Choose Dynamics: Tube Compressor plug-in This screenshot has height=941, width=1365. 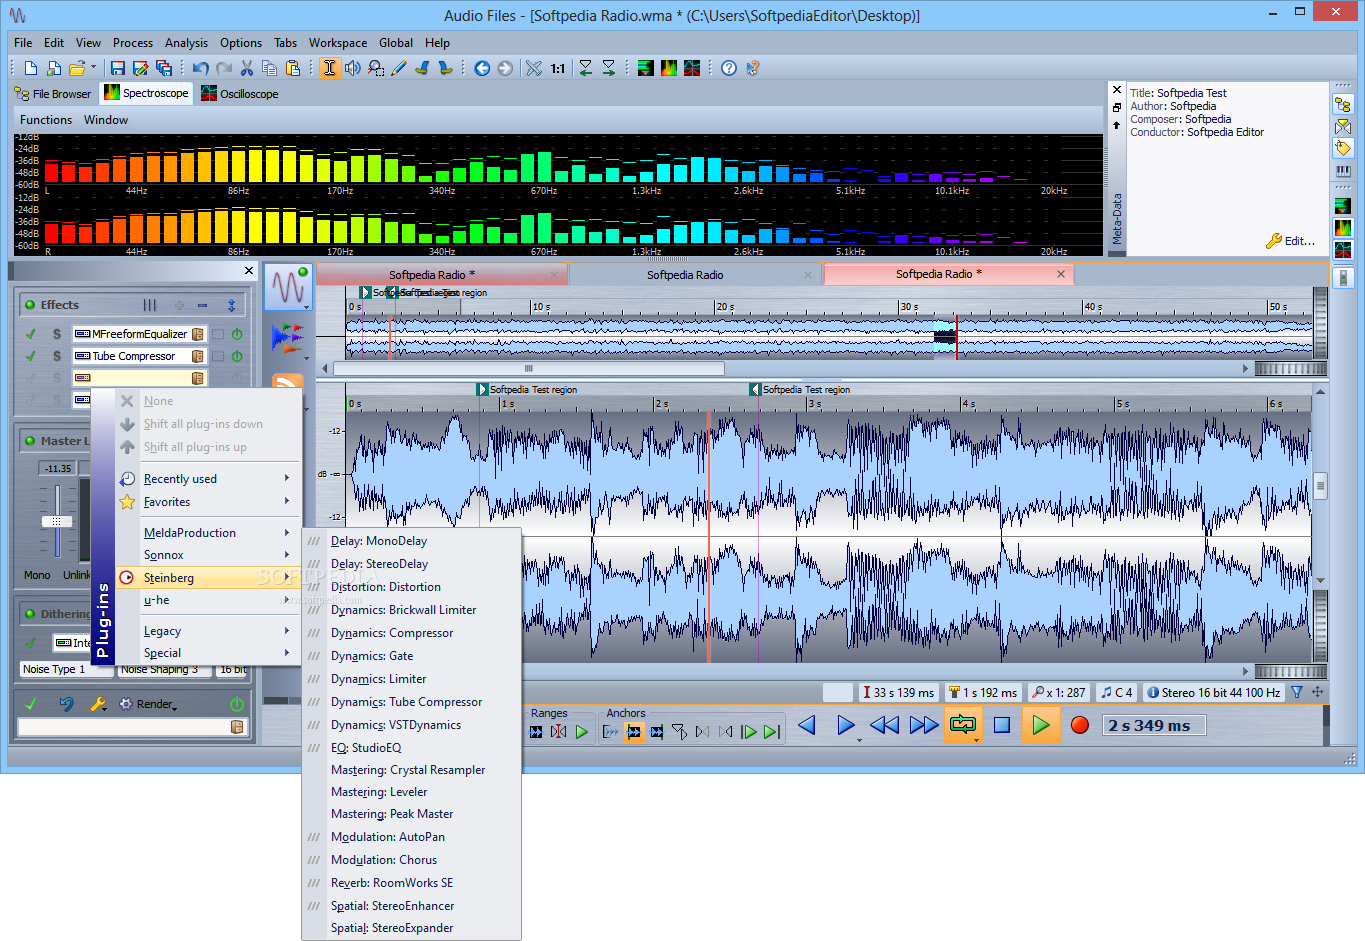412,702
